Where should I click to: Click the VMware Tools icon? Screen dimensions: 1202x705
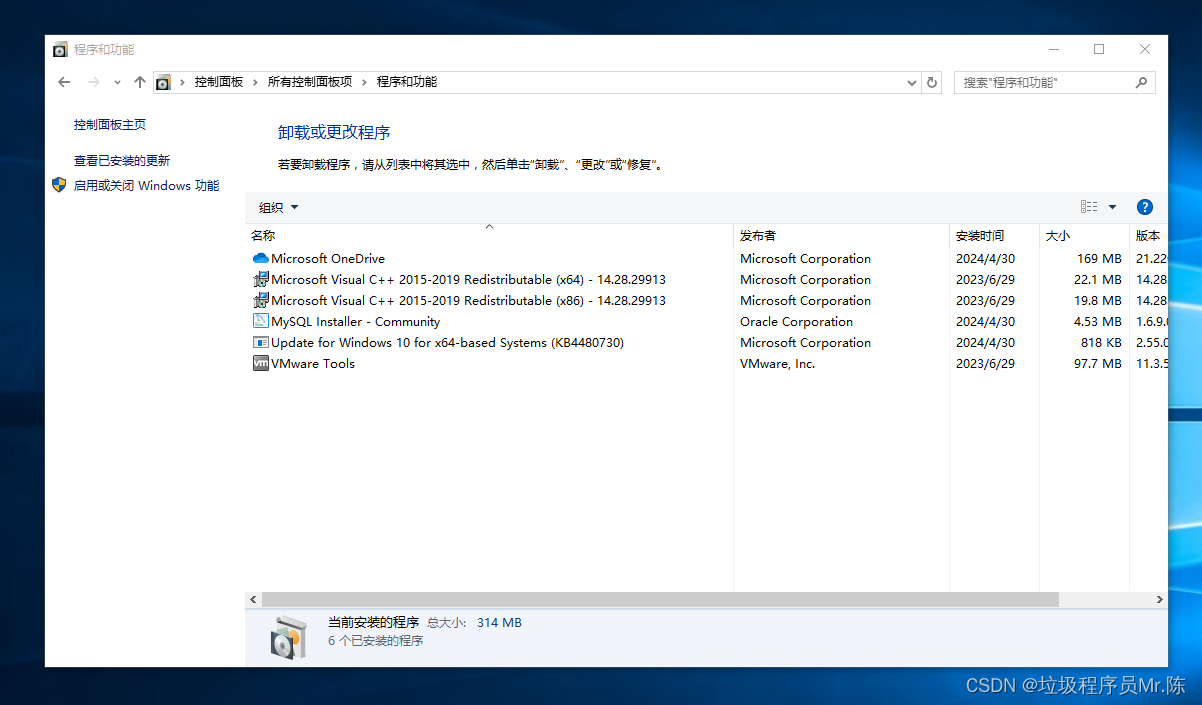click(x=261, y=363)
